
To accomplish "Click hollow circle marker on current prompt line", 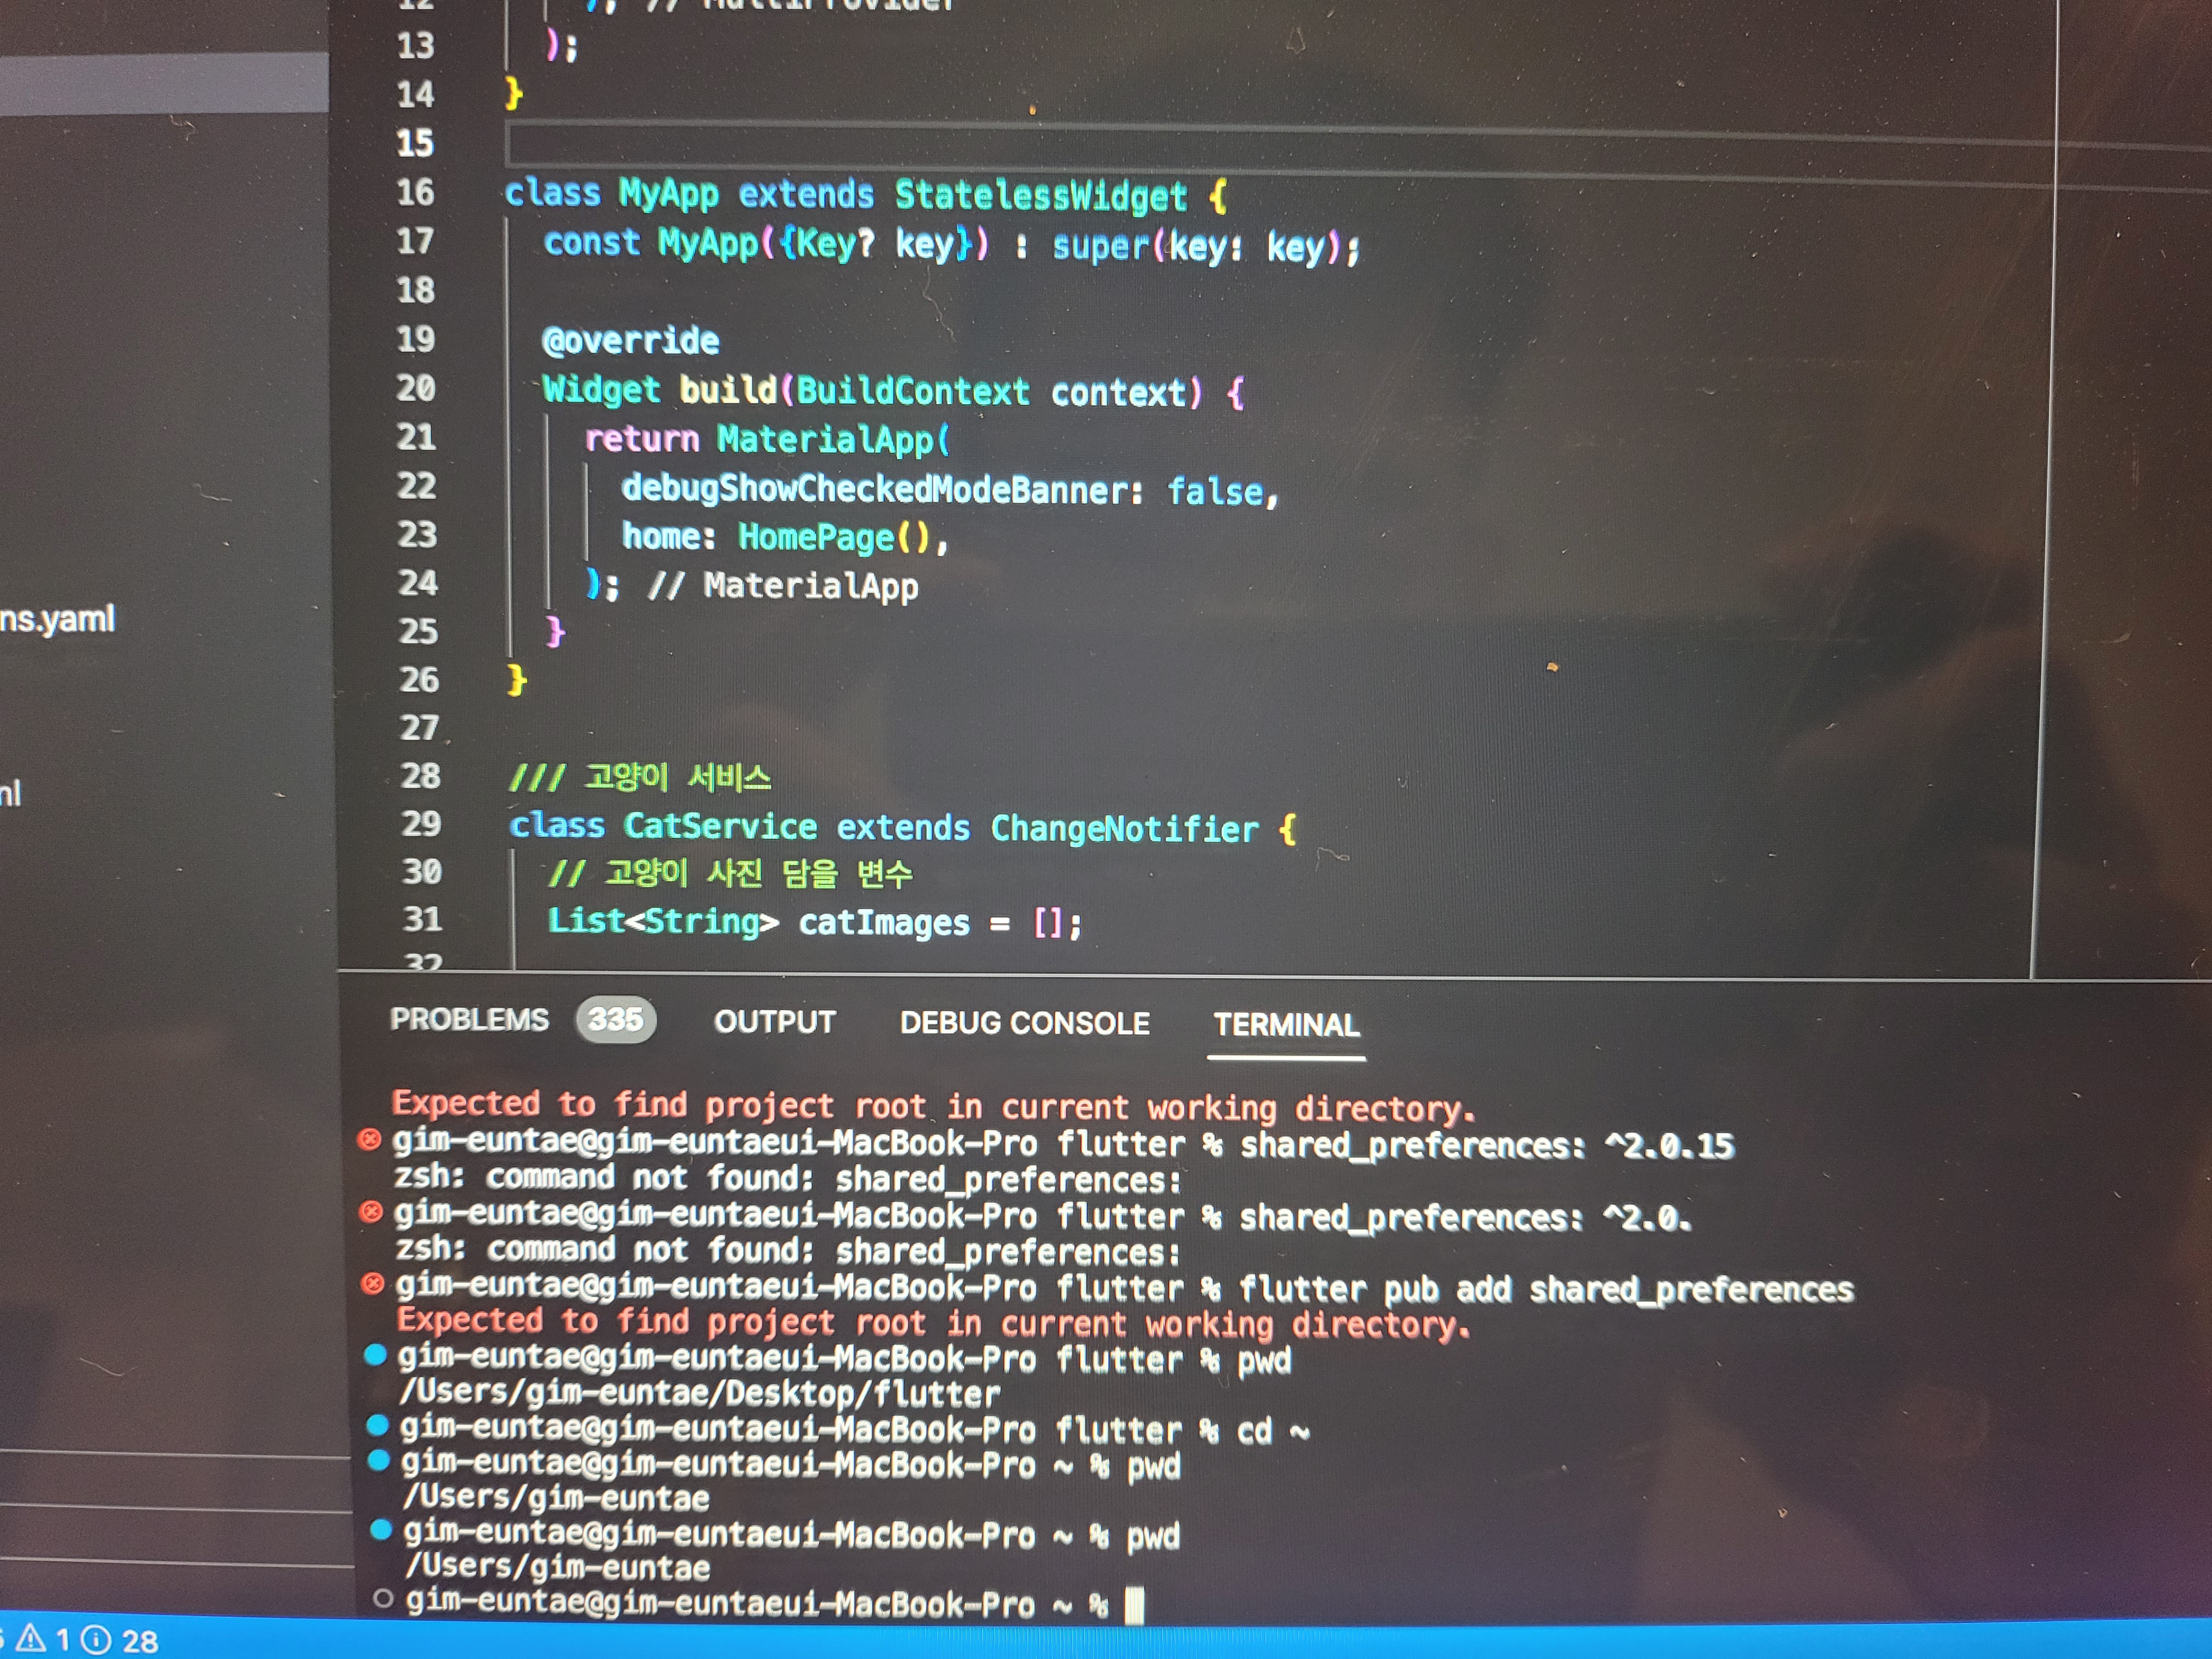I will click(382, 1598).
